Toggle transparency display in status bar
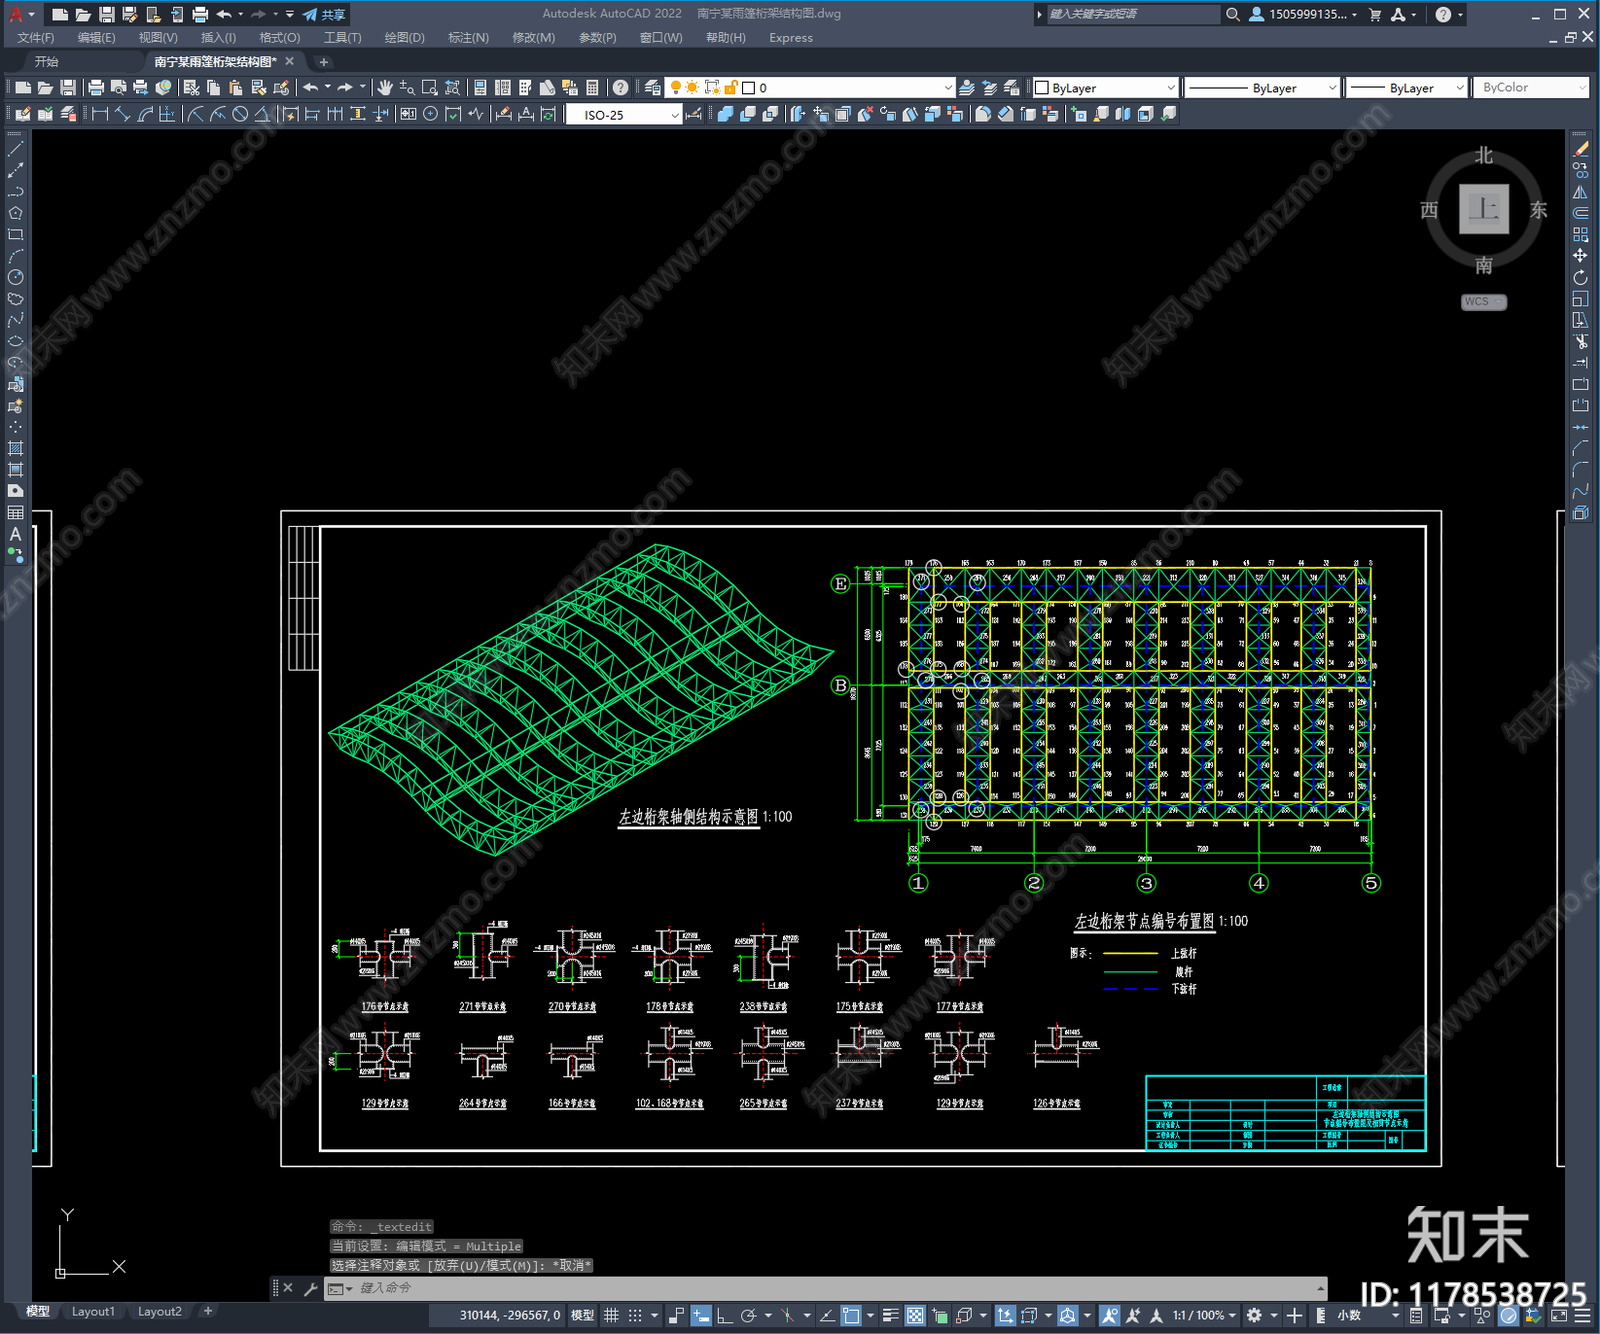Viewport: 1600px width, 1334px height. pyautogui.click(x=915, y=1315)
